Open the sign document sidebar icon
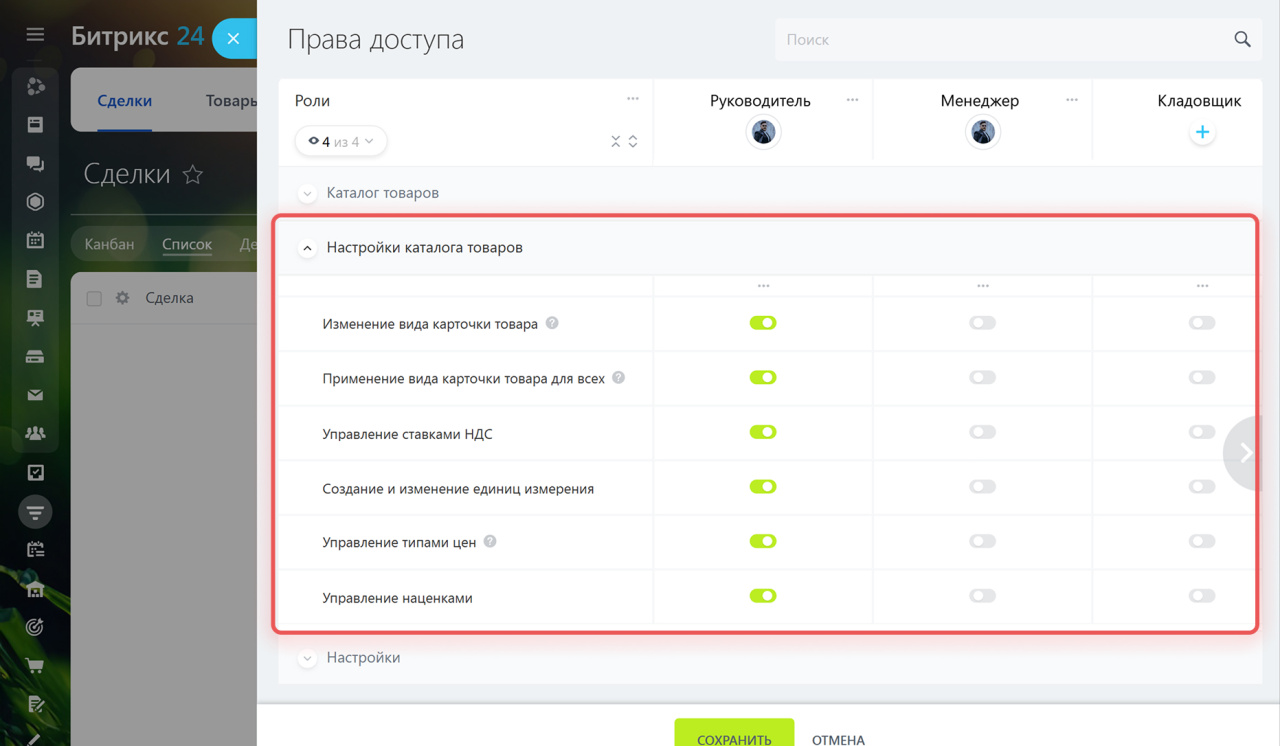 pos(35,704)
